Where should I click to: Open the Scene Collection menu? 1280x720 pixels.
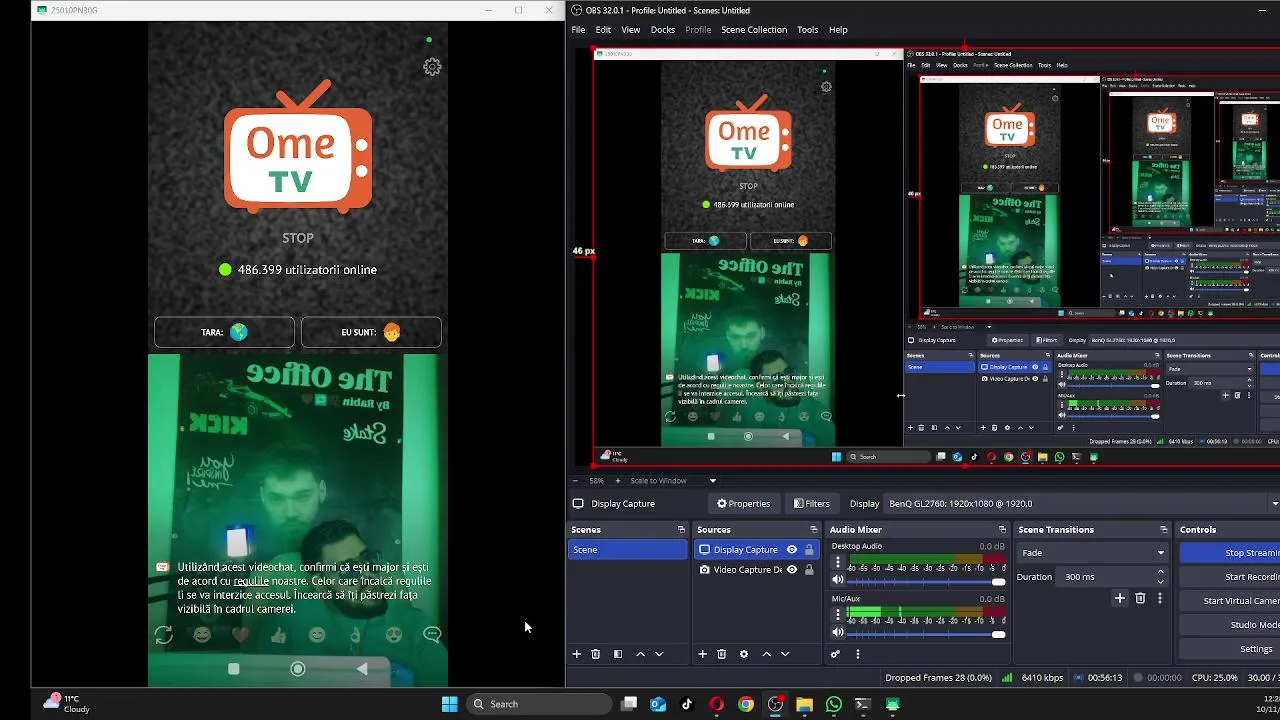click(754, 29)
